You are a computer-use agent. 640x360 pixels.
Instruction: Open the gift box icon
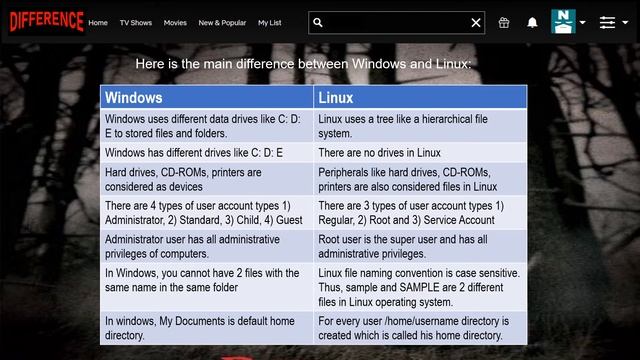coord(504,22)
